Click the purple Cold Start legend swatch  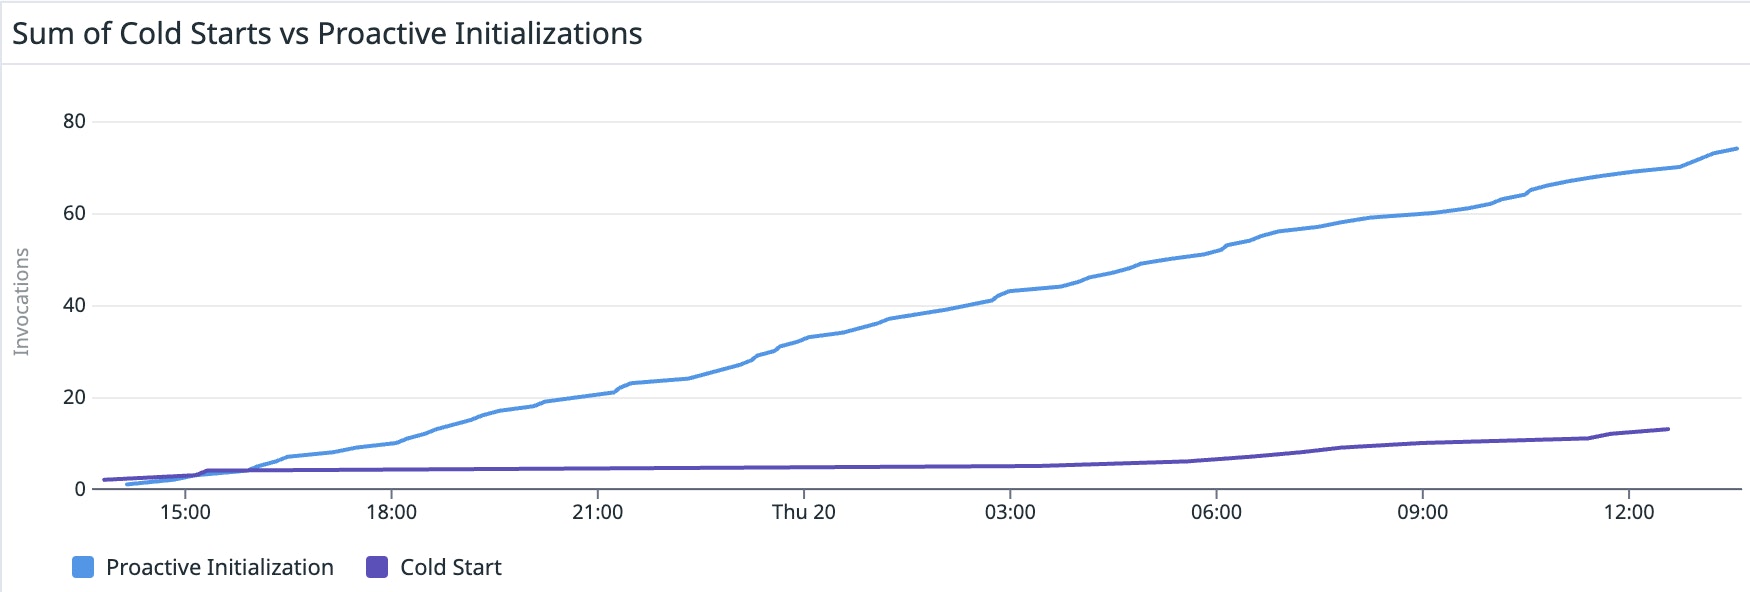(x=377, y=567)
